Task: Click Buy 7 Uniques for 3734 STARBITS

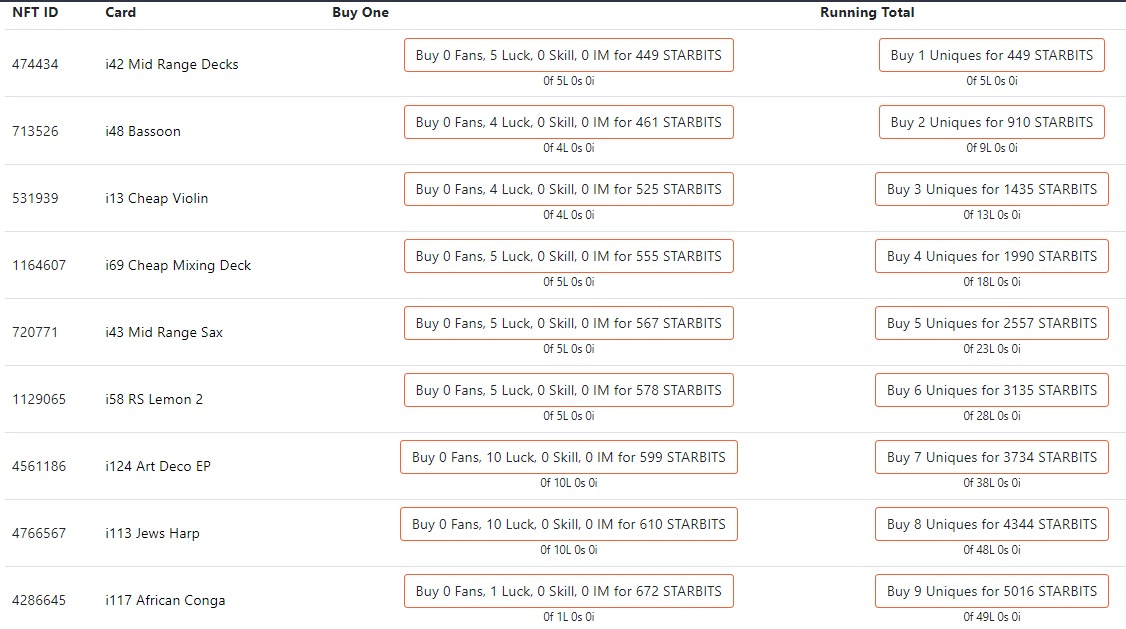Action: 992,457
